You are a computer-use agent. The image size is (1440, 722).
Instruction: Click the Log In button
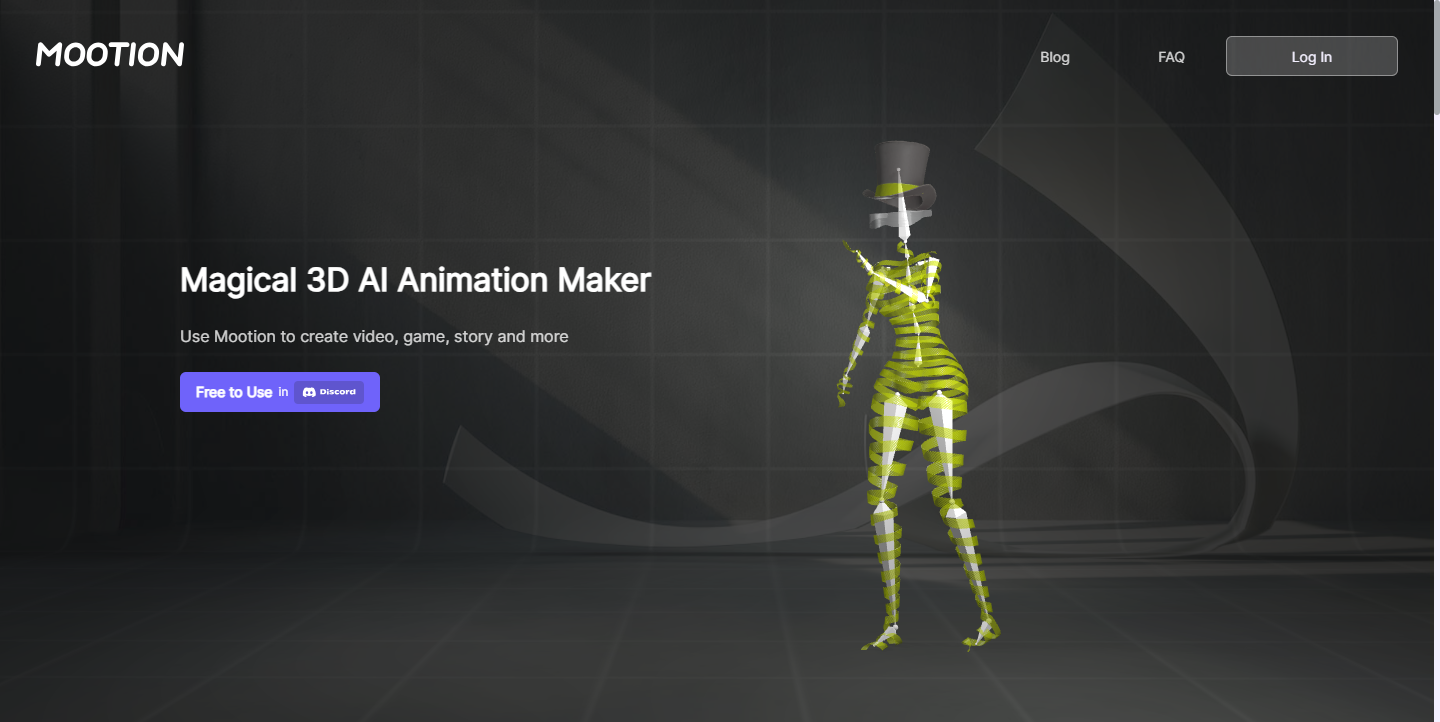(x=1312, y=56)
